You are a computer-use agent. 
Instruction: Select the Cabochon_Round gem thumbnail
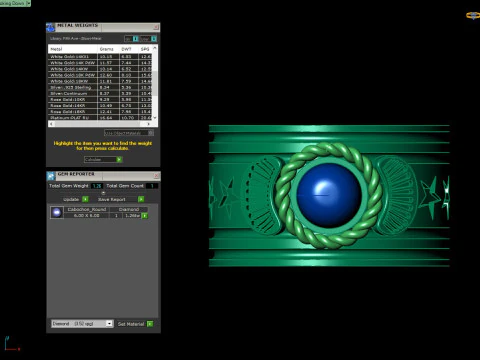pyautogui.click(x=57, y=212)
